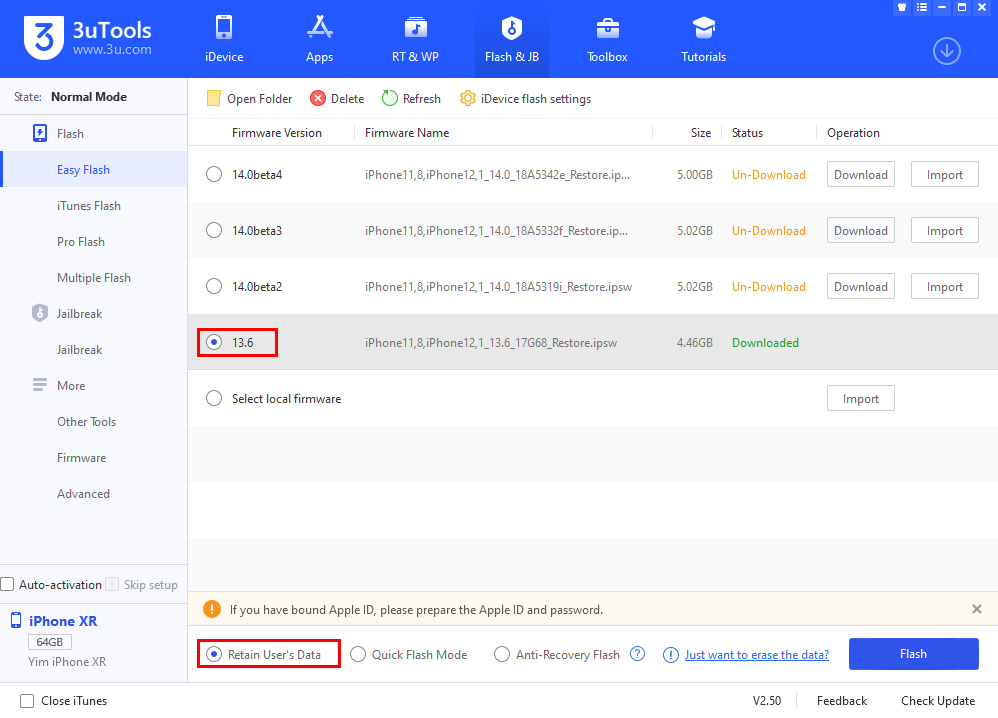
Task: Expand the Jailbreak sidebar group
Action: pos(40,314)
